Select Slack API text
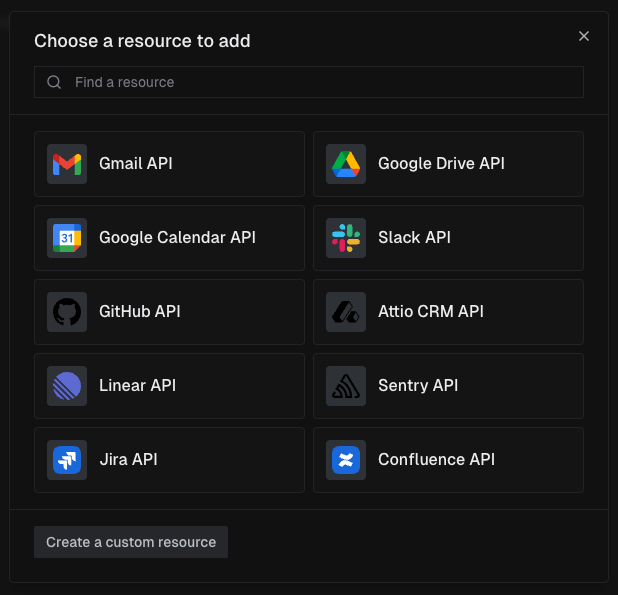 414,238
